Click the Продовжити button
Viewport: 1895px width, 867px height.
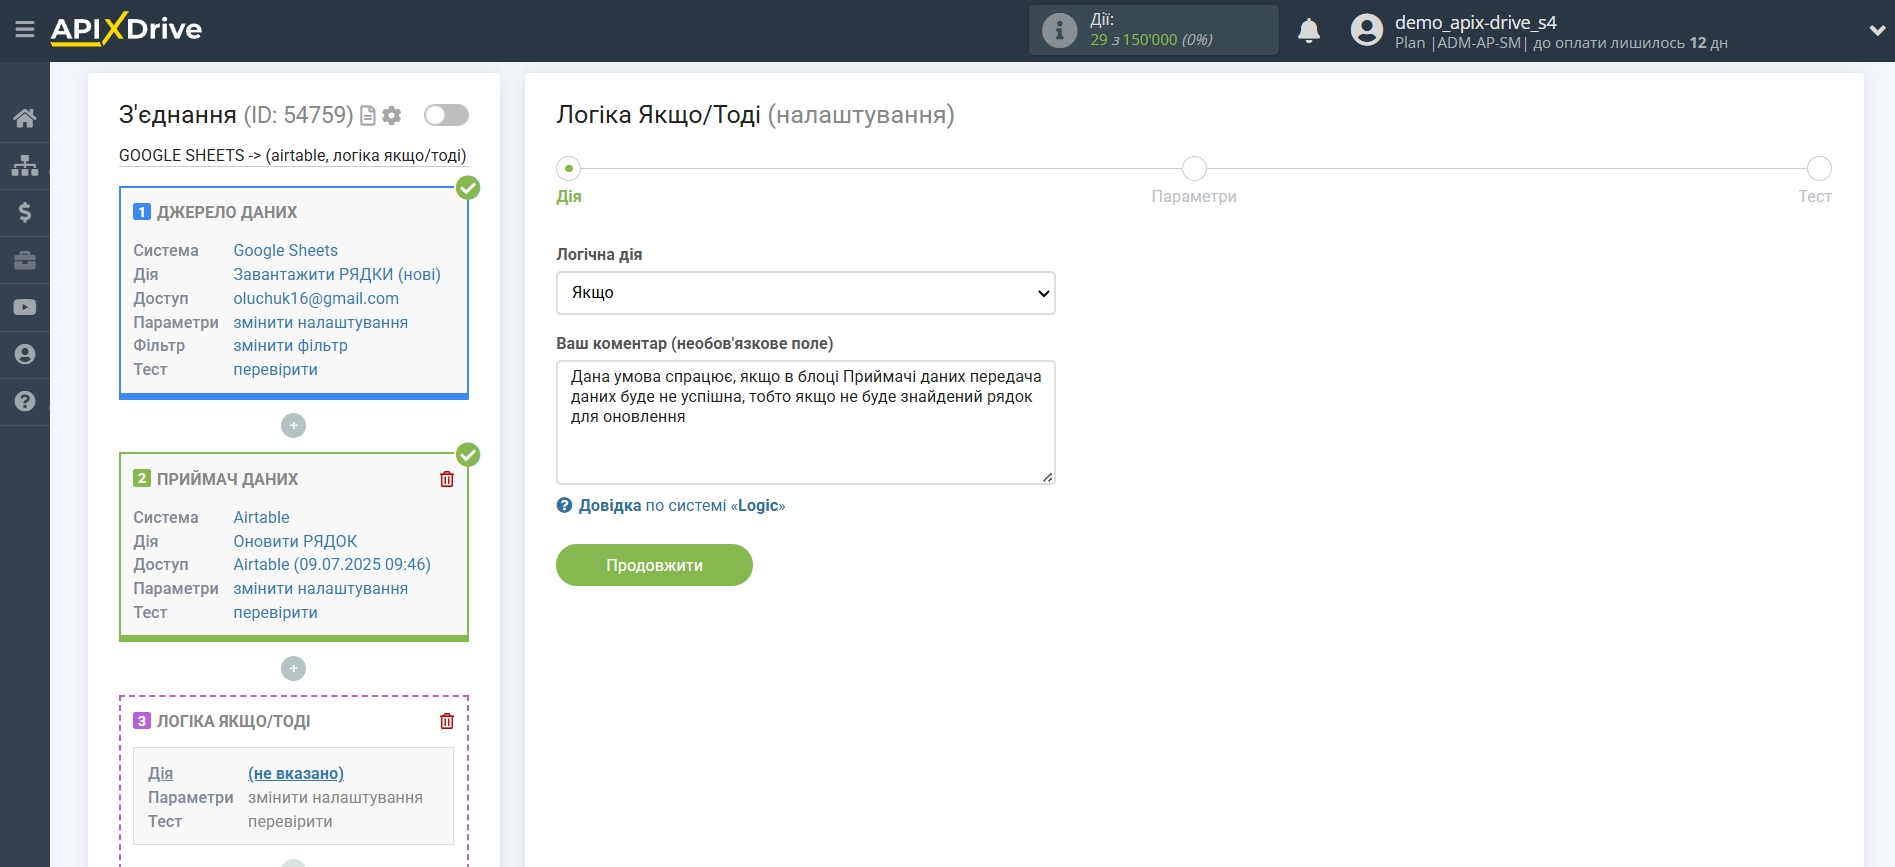point(654,565)
